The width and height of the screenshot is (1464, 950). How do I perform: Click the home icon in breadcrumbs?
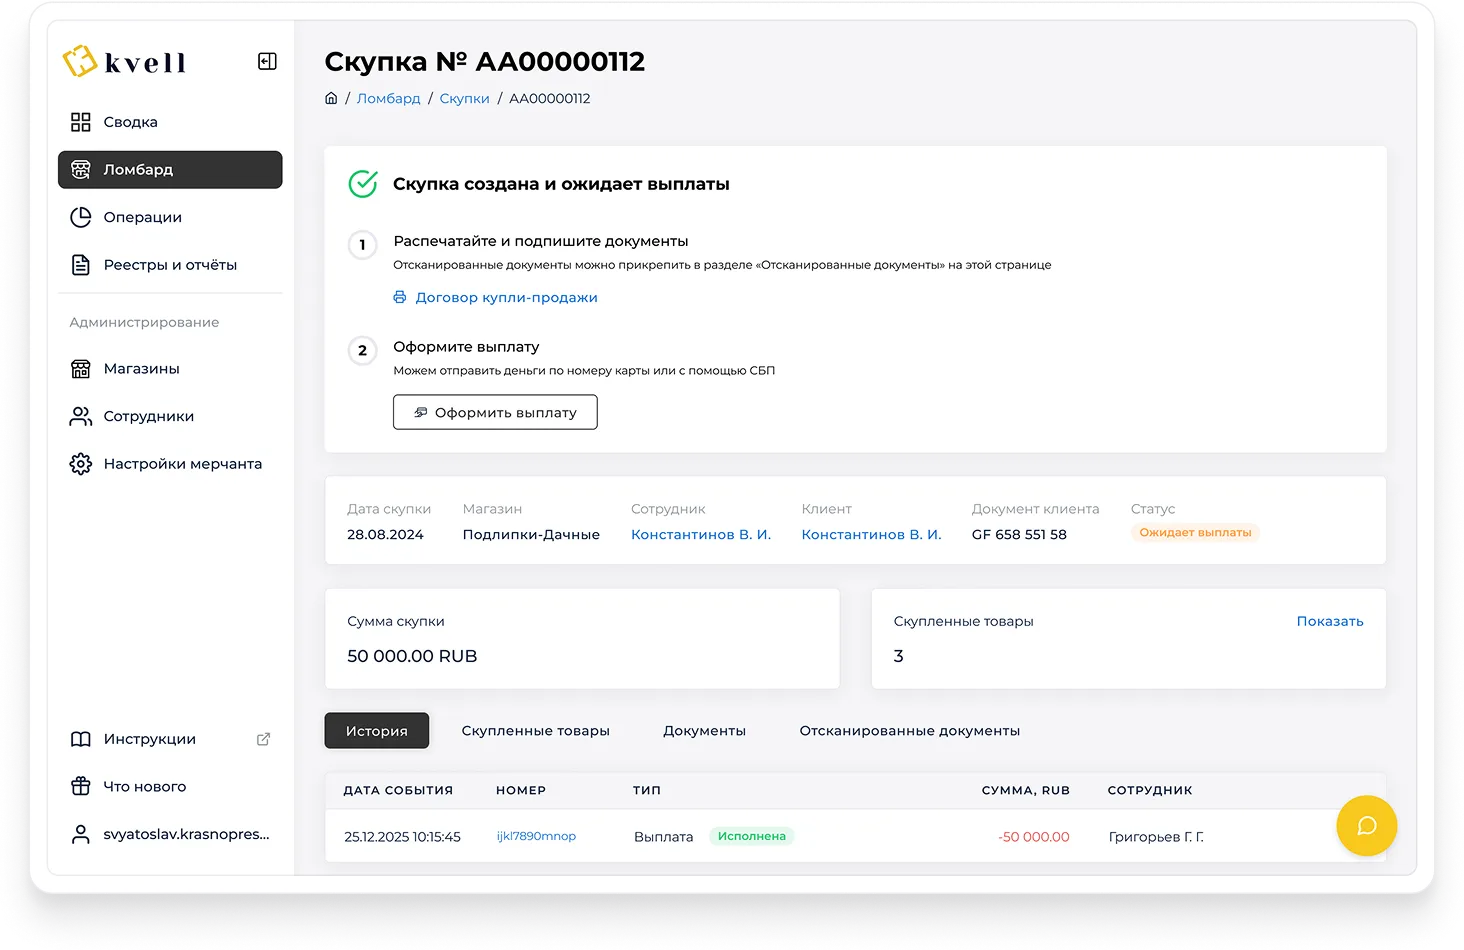coord(331,98)
